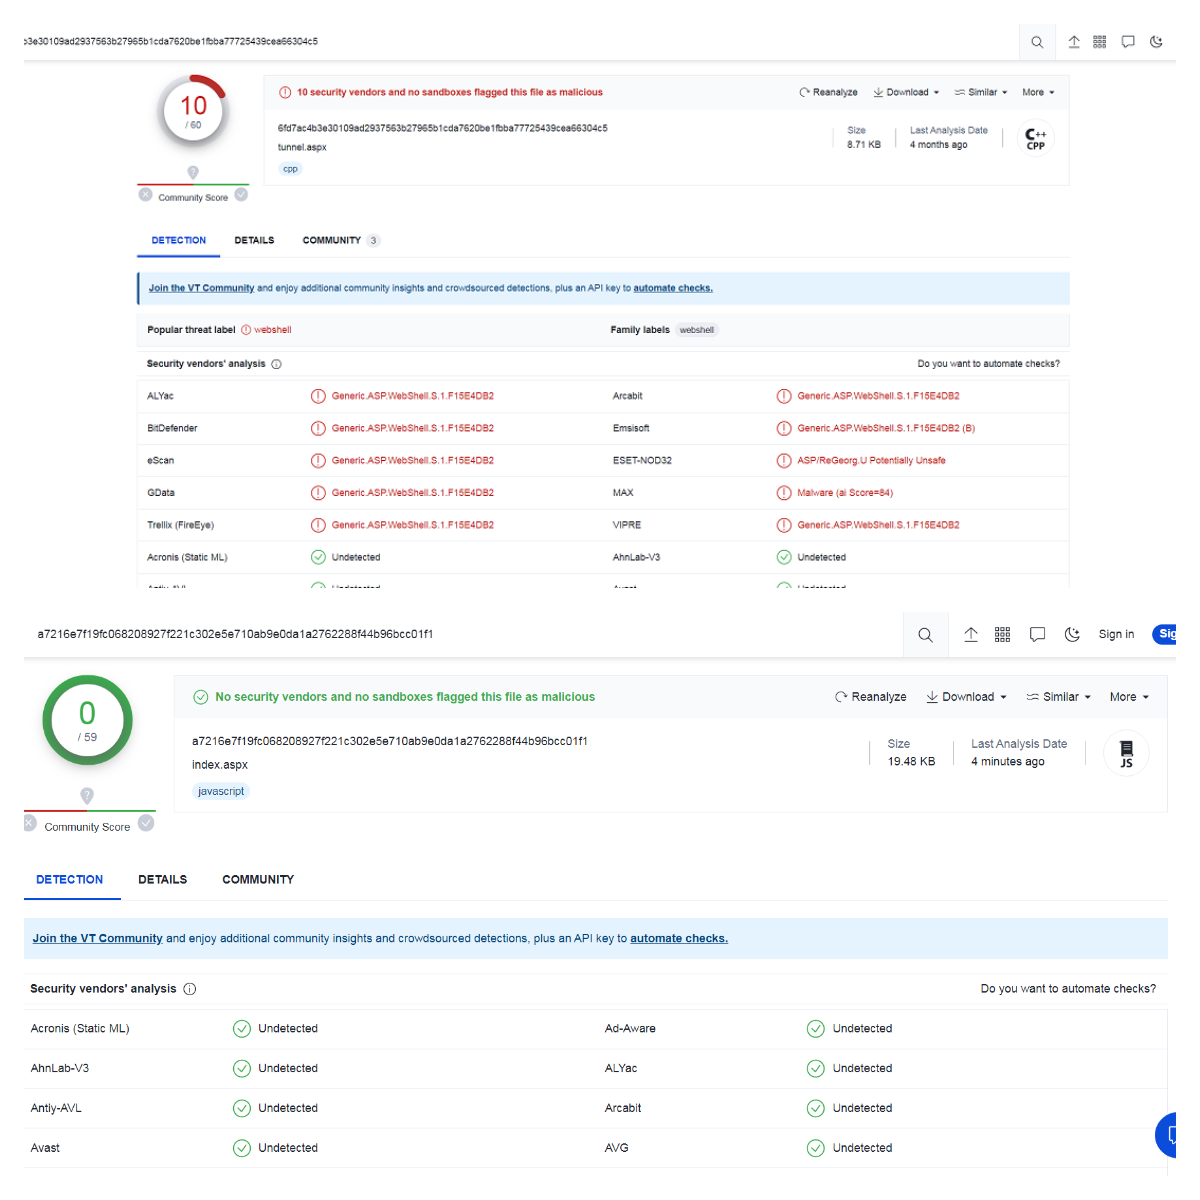
Task: Click the 0/59 detection score circle
Action: click(87, 720)
